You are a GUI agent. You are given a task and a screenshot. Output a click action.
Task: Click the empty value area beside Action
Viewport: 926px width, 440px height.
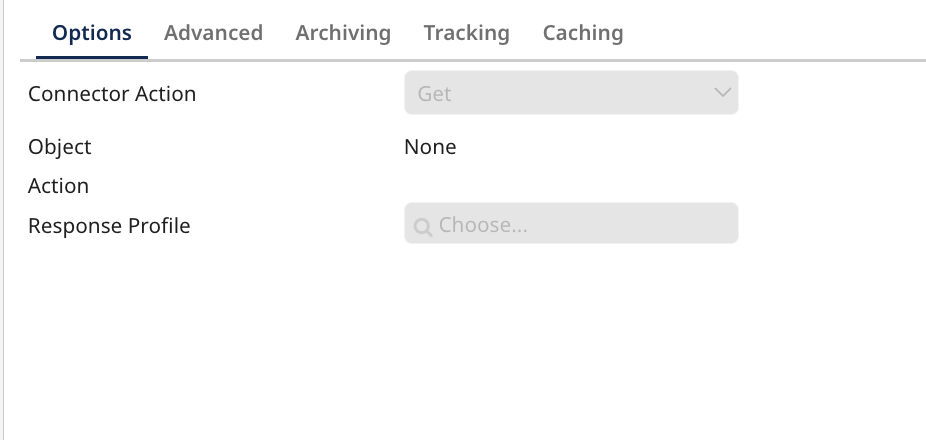571,186
